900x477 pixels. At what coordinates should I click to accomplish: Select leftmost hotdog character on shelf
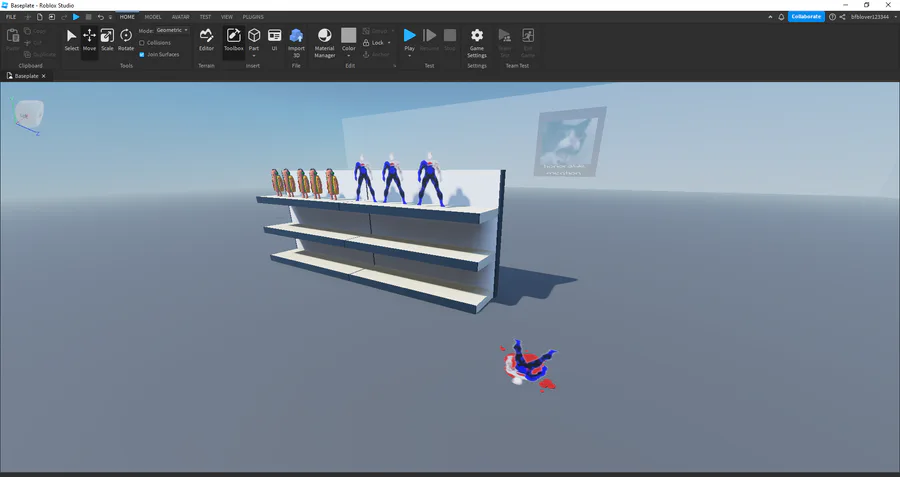tap(277, 182)
